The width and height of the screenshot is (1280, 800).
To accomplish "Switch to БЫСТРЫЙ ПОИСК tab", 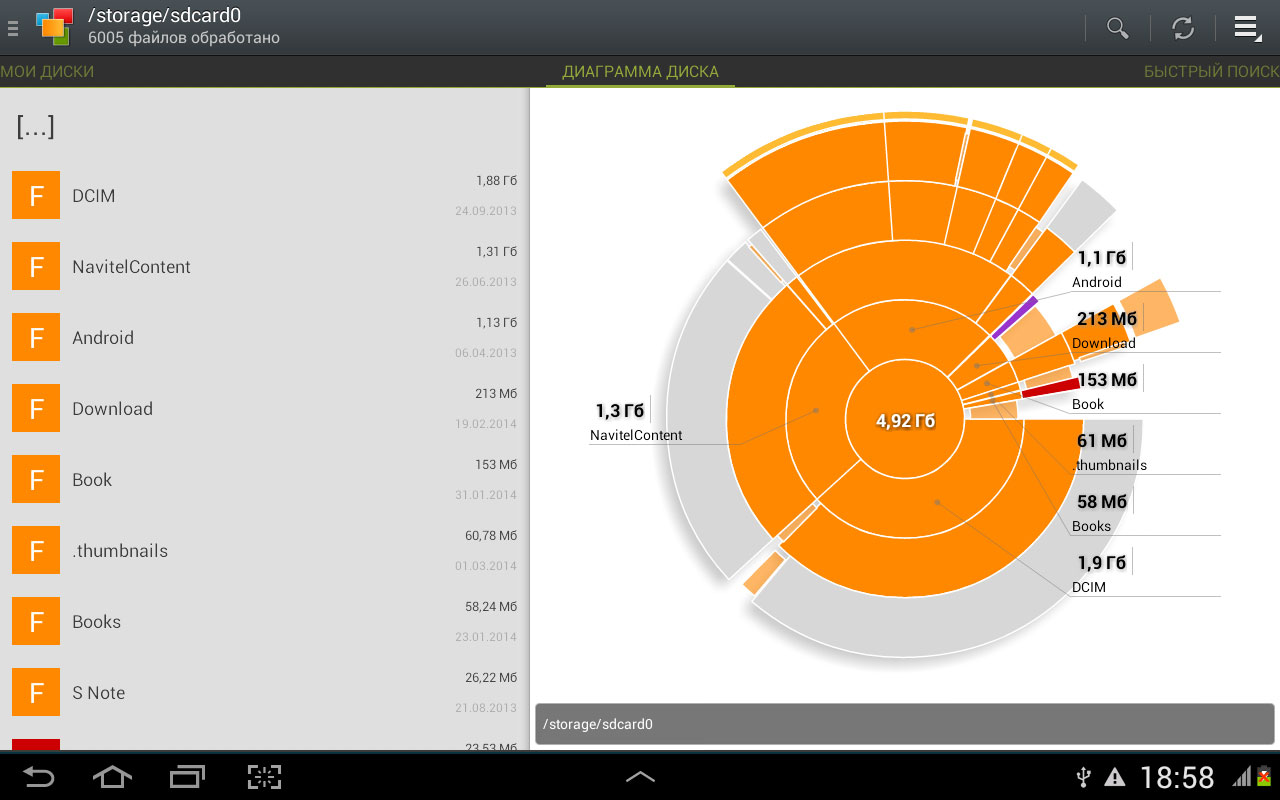I will [1211, 72].
